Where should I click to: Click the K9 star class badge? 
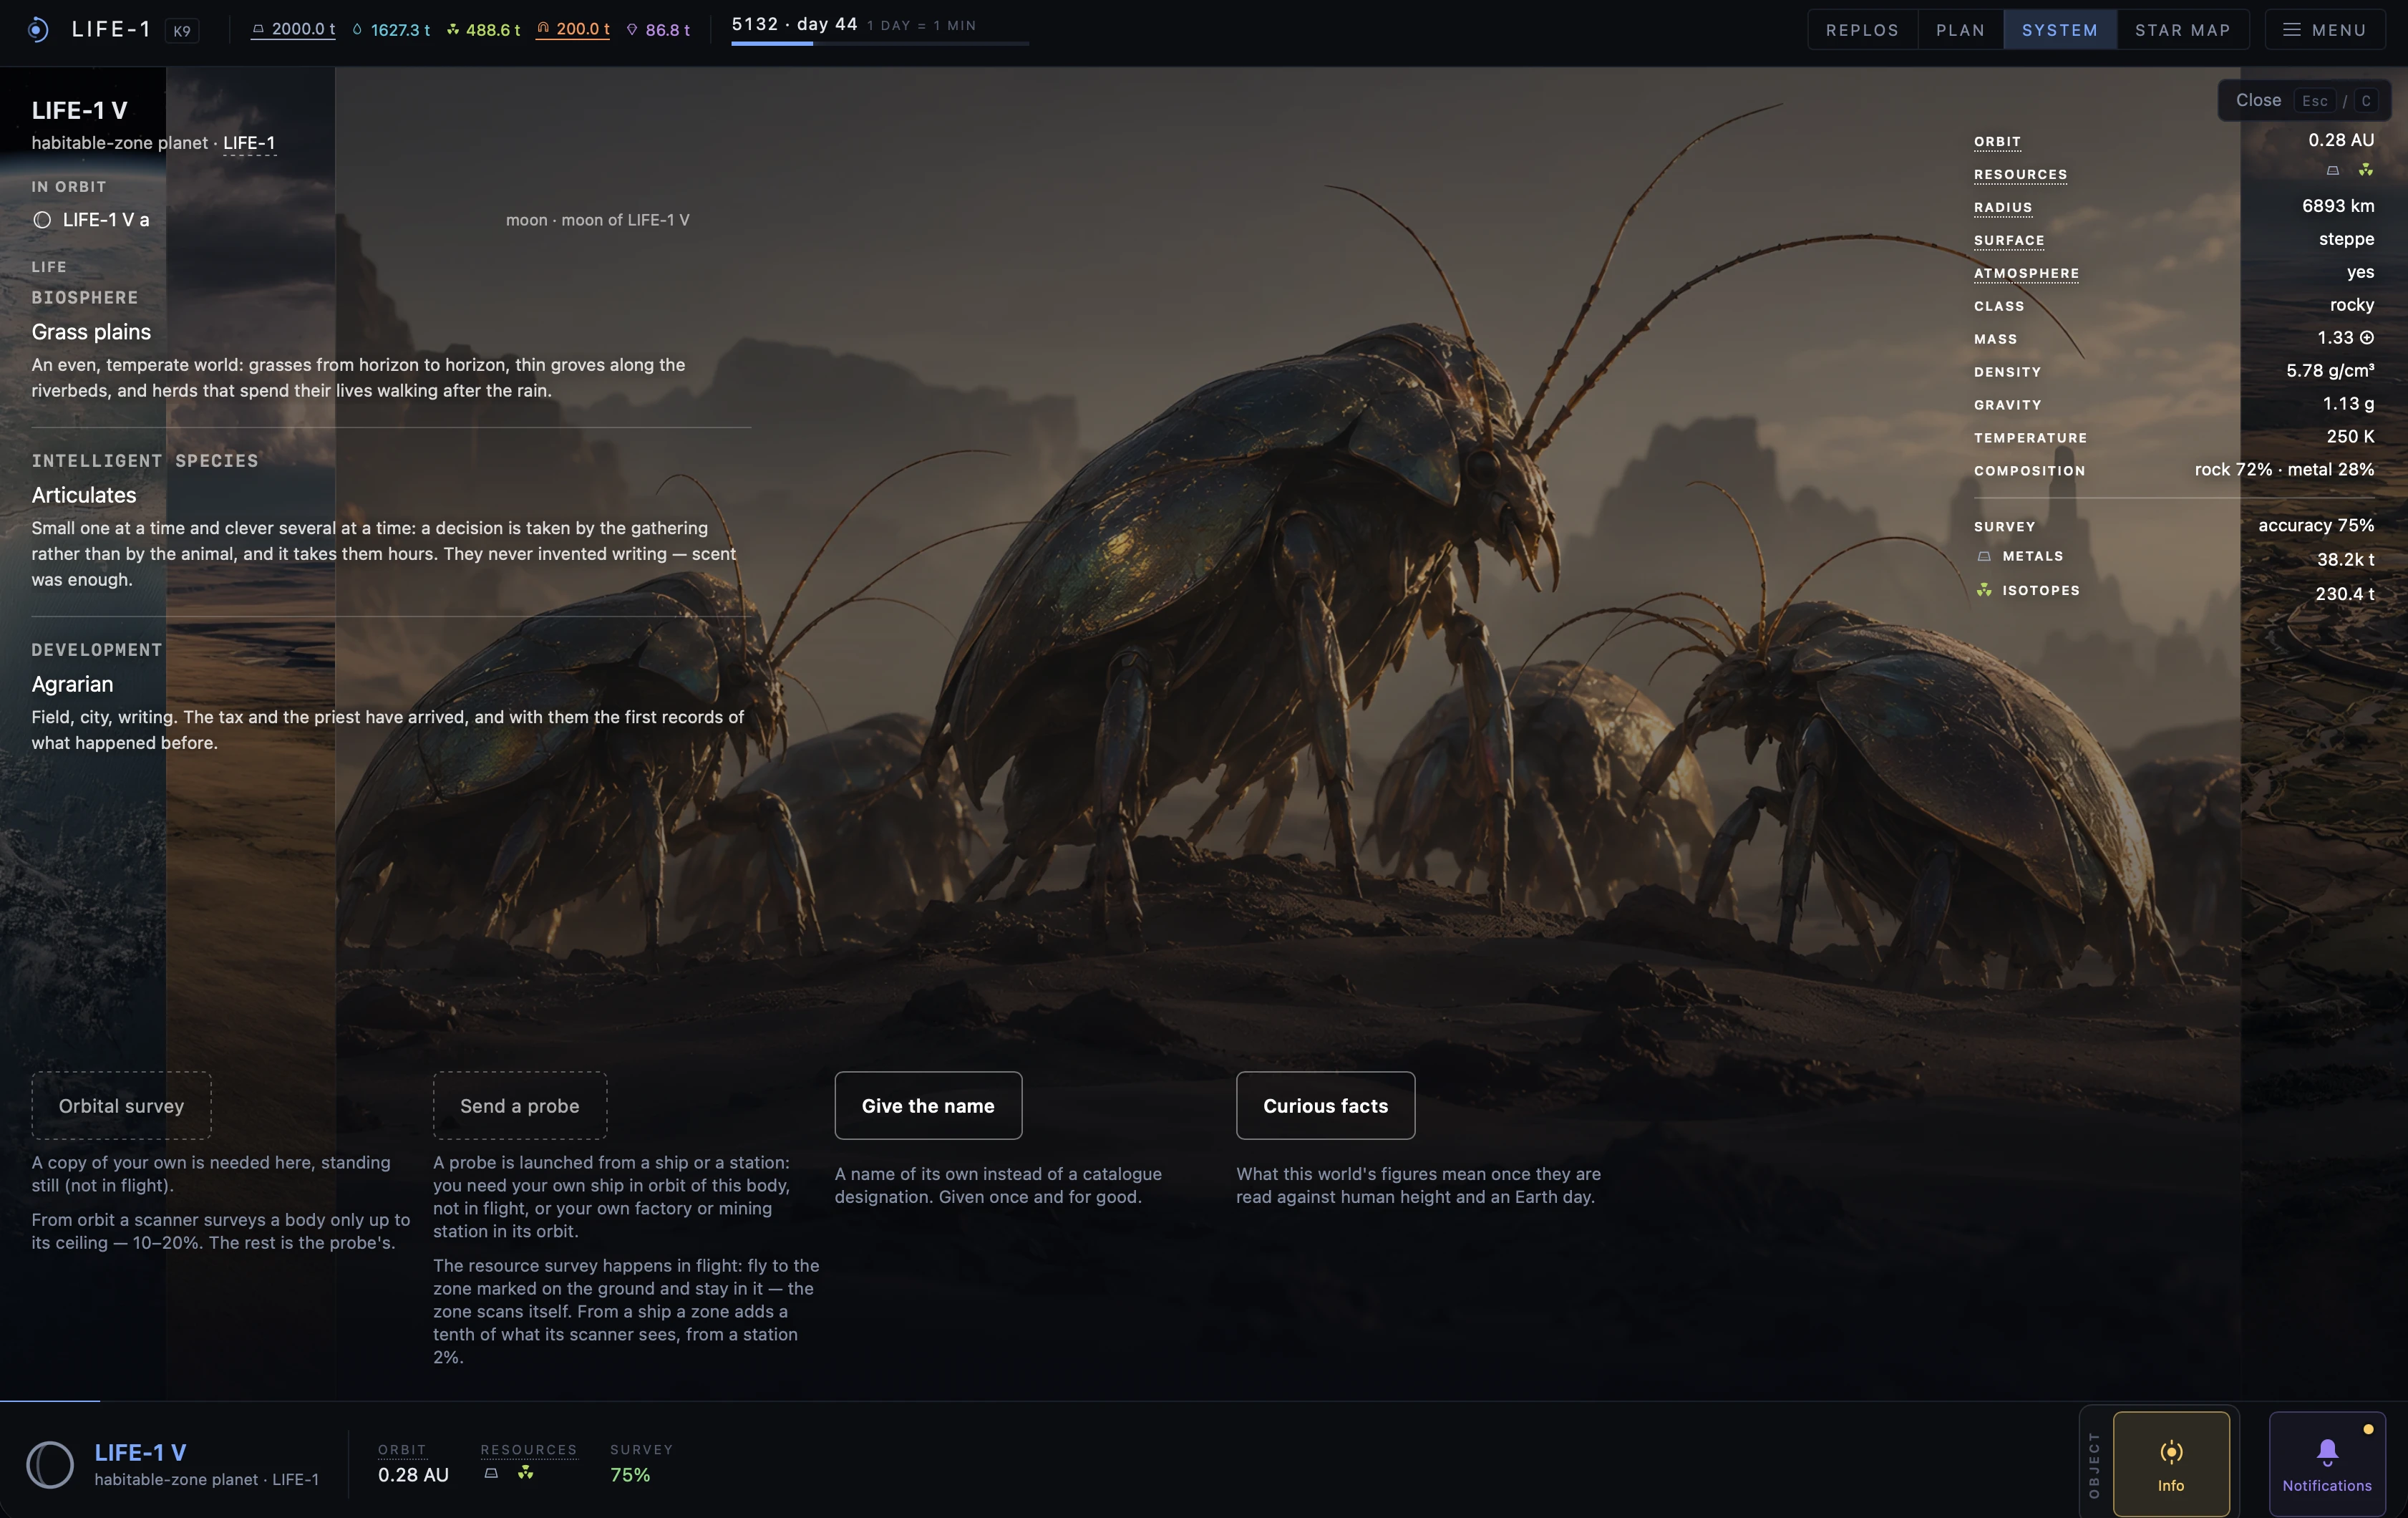click(x=182, y=31)
